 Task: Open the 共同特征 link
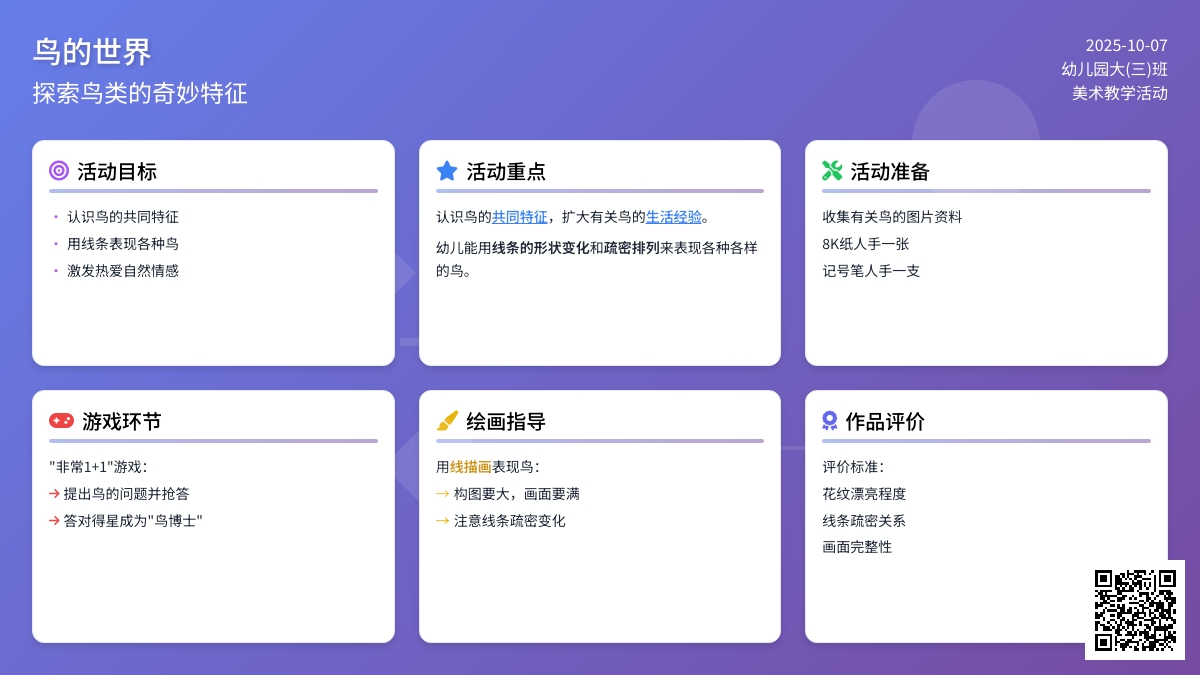pyautogui.click(x=519, y=217)
